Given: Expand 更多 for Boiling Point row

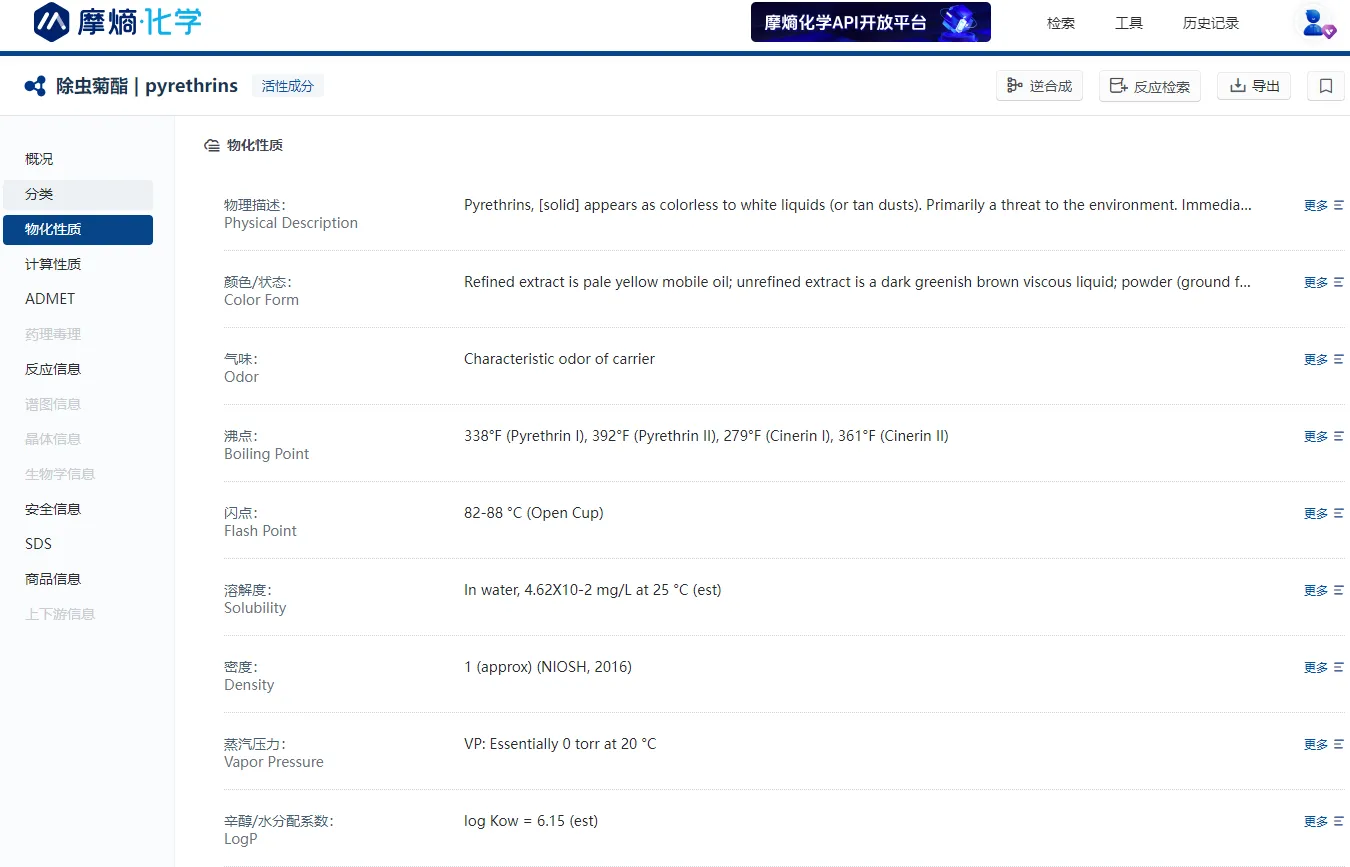Looking at the screenshot, I should point(1316,436).
